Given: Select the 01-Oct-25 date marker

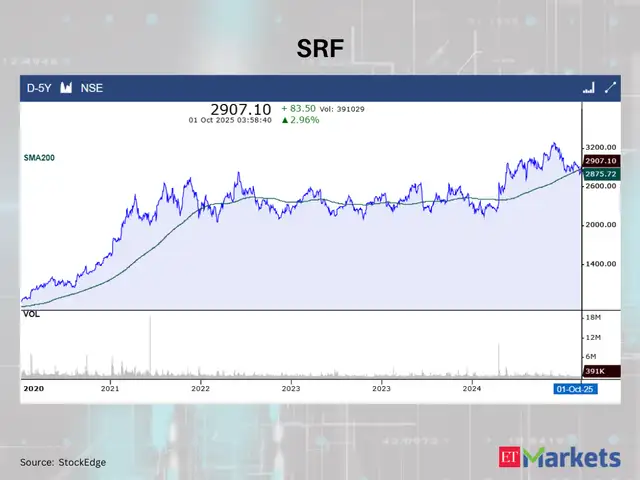Looking at the screenshot, I should click(x=575, y=388).
